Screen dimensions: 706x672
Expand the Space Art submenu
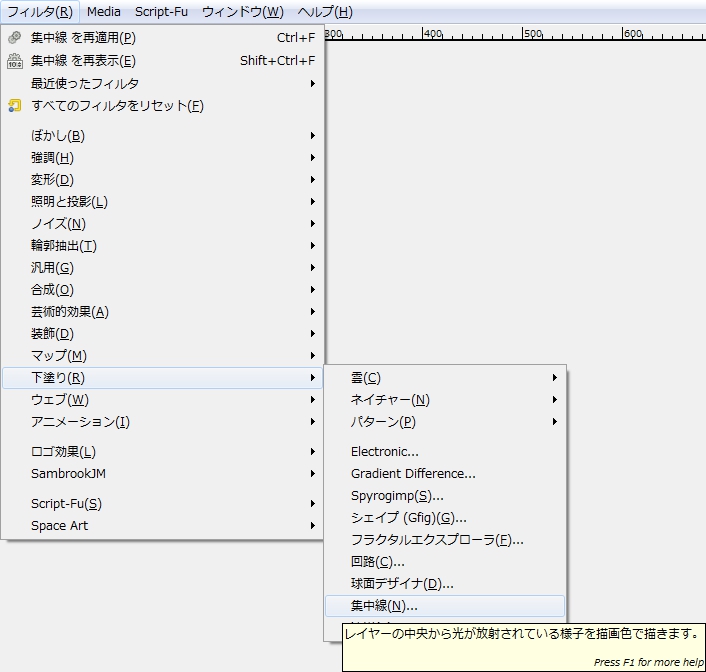point(162,526)
